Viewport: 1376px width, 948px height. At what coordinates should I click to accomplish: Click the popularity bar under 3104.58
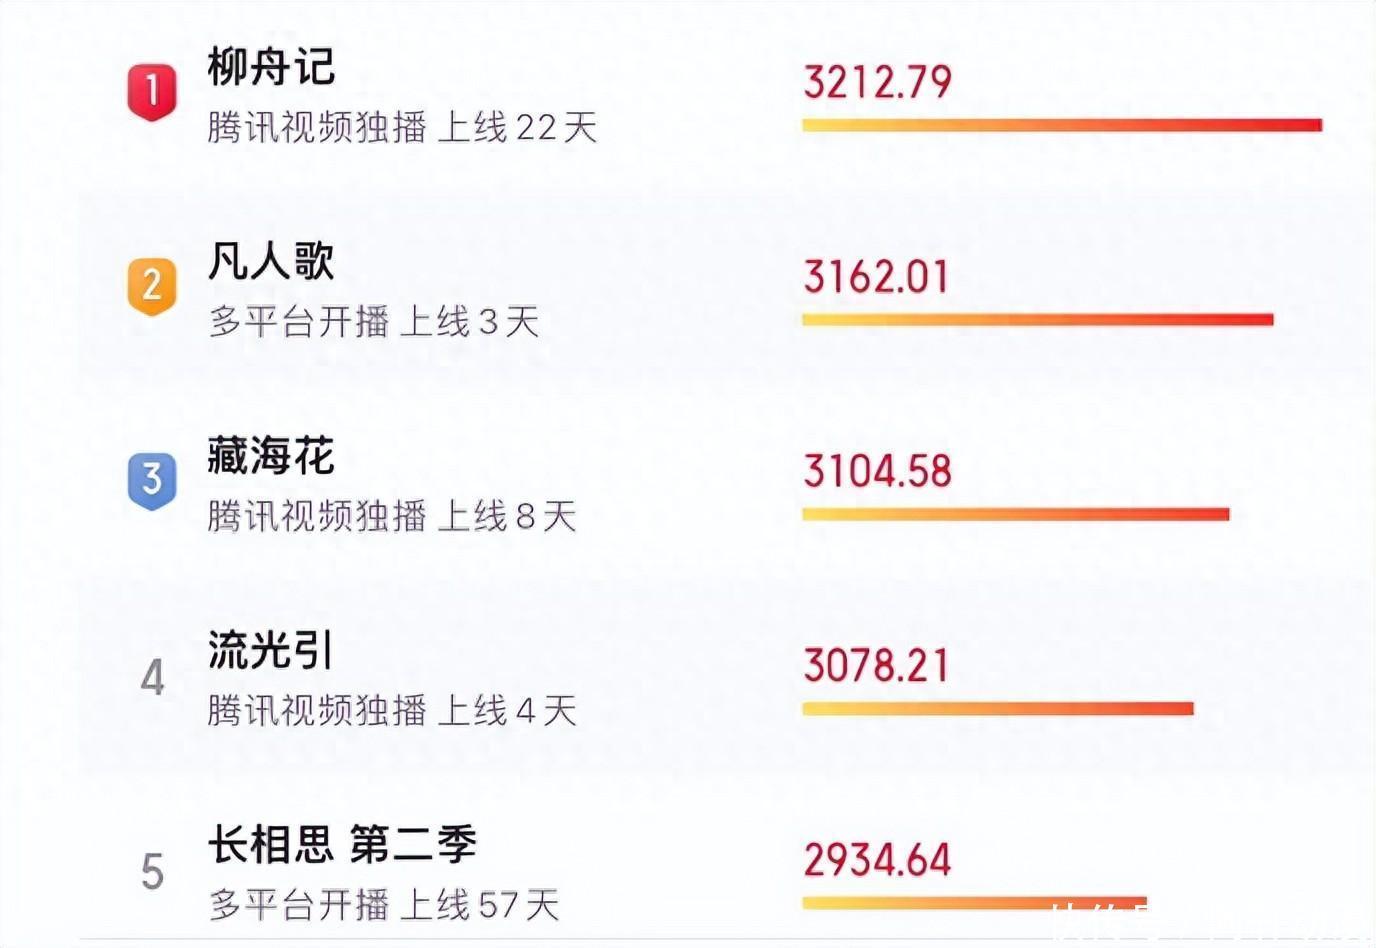tap(1015, 515)
